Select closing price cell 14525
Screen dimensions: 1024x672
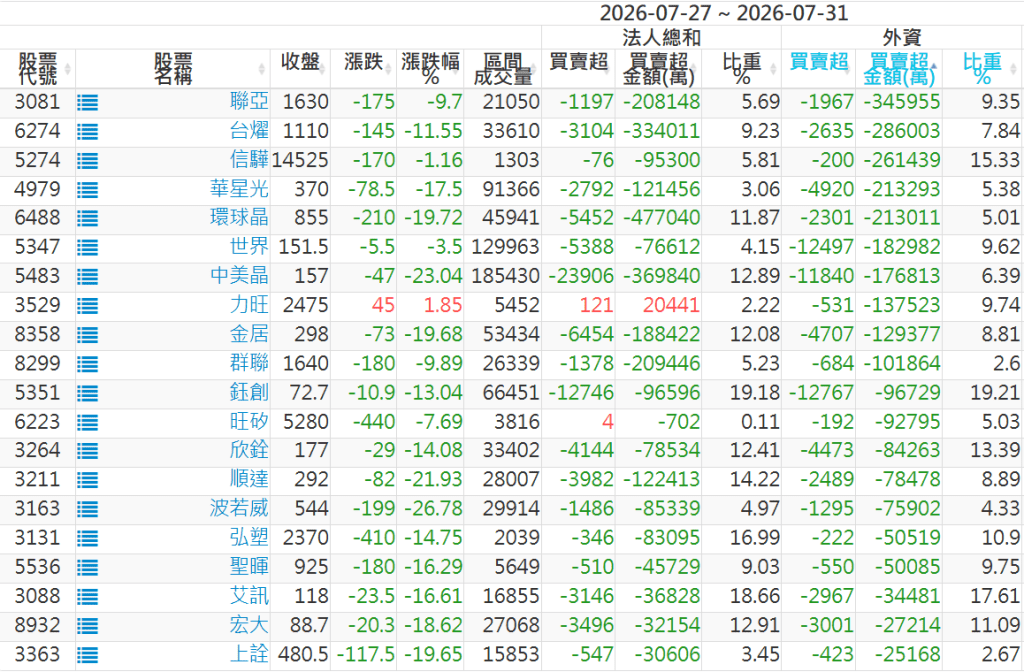pyautogui.click(x=300, y=160)
